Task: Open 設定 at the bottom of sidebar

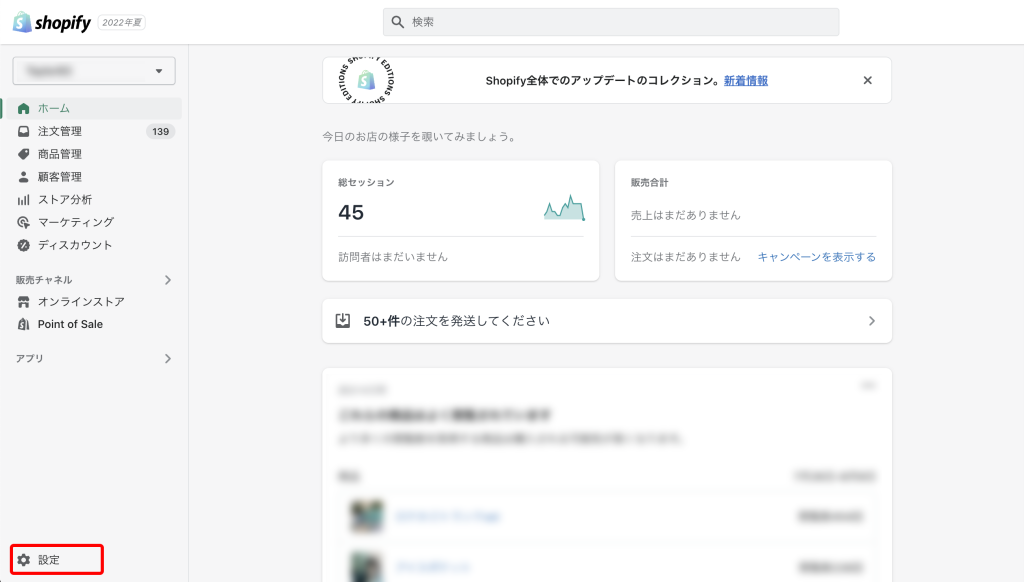Action: click(49, 560)
